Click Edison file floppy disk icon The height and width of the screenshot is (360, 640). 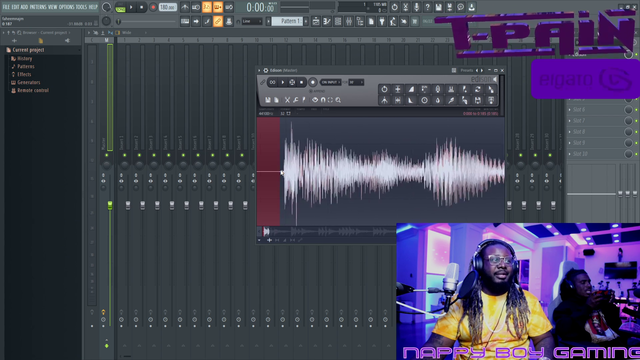pyautogui.click(x=267, y=100)
